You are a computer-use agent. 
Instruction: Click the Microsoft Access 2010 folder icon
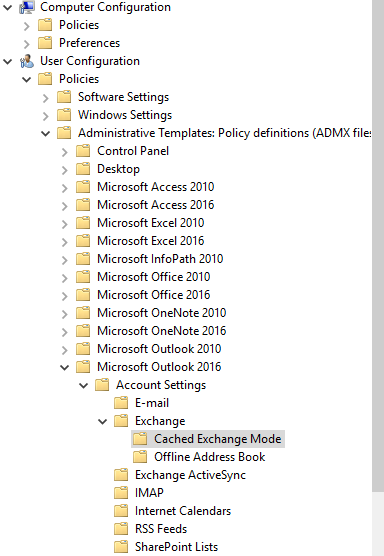pyautogui.click(x=83, y=187)
